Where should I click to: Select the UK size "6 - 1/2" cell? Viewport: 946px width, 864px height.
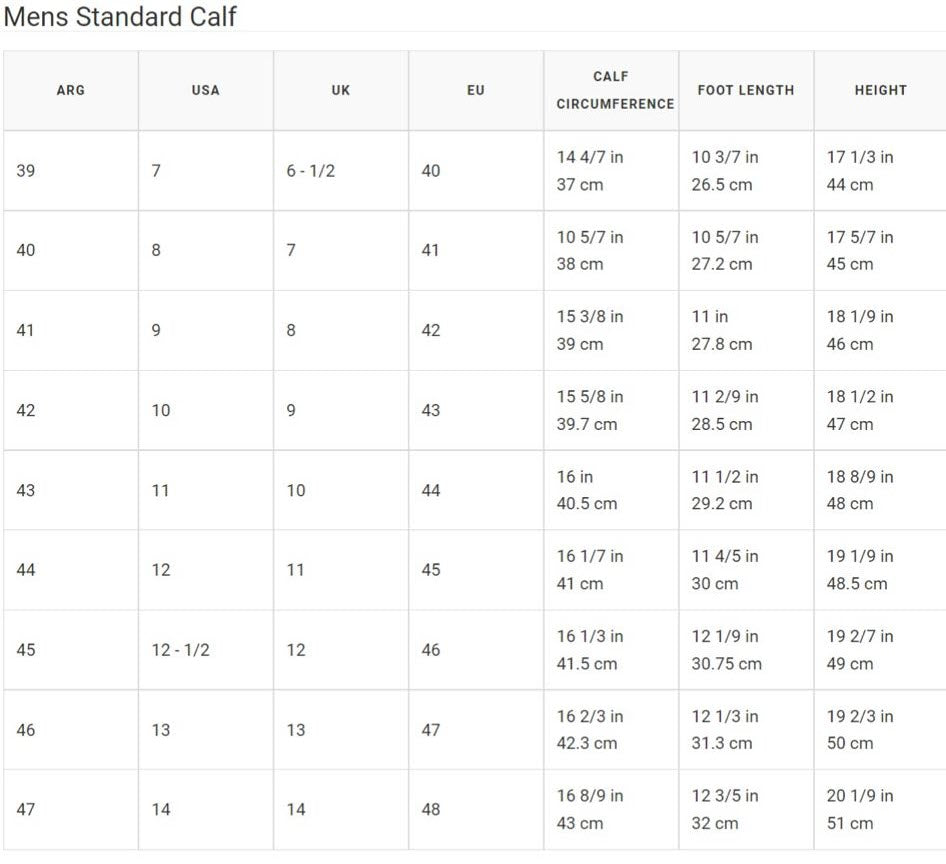(x=311, y=171)
